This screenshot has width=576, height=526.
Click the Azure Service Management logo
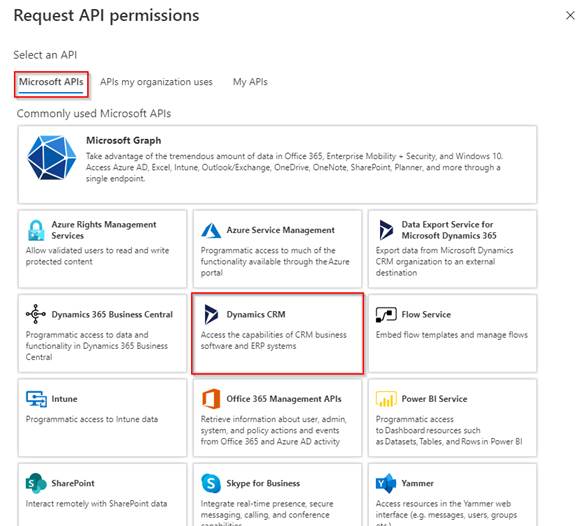pyautogui.click(x=211, y=231)
